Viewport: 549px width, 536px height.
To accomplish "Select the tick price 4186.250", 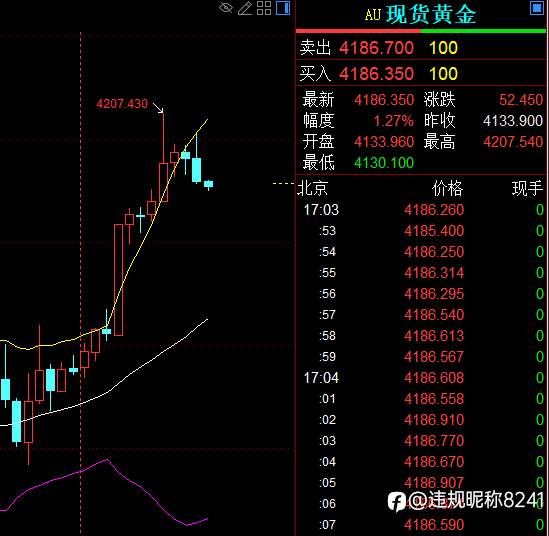I will [434, 252].
